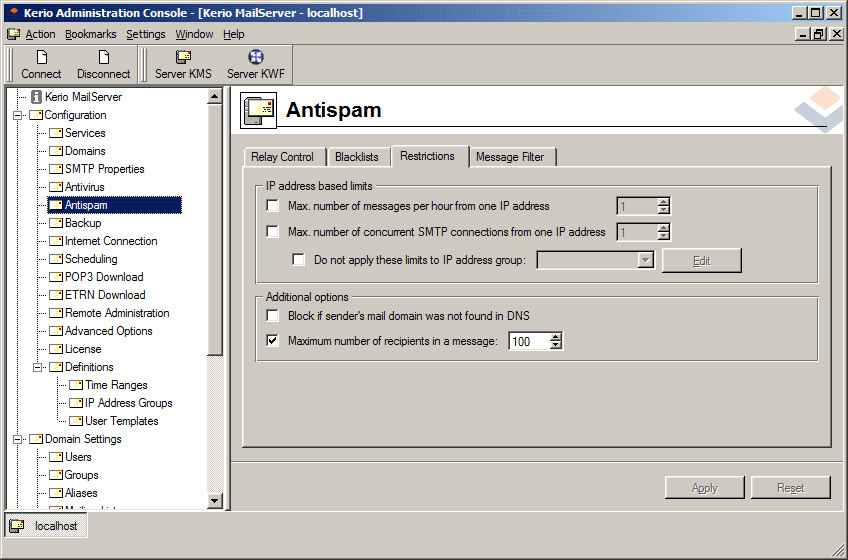Click the Scheduling tree icon

(x=56, y=259)
